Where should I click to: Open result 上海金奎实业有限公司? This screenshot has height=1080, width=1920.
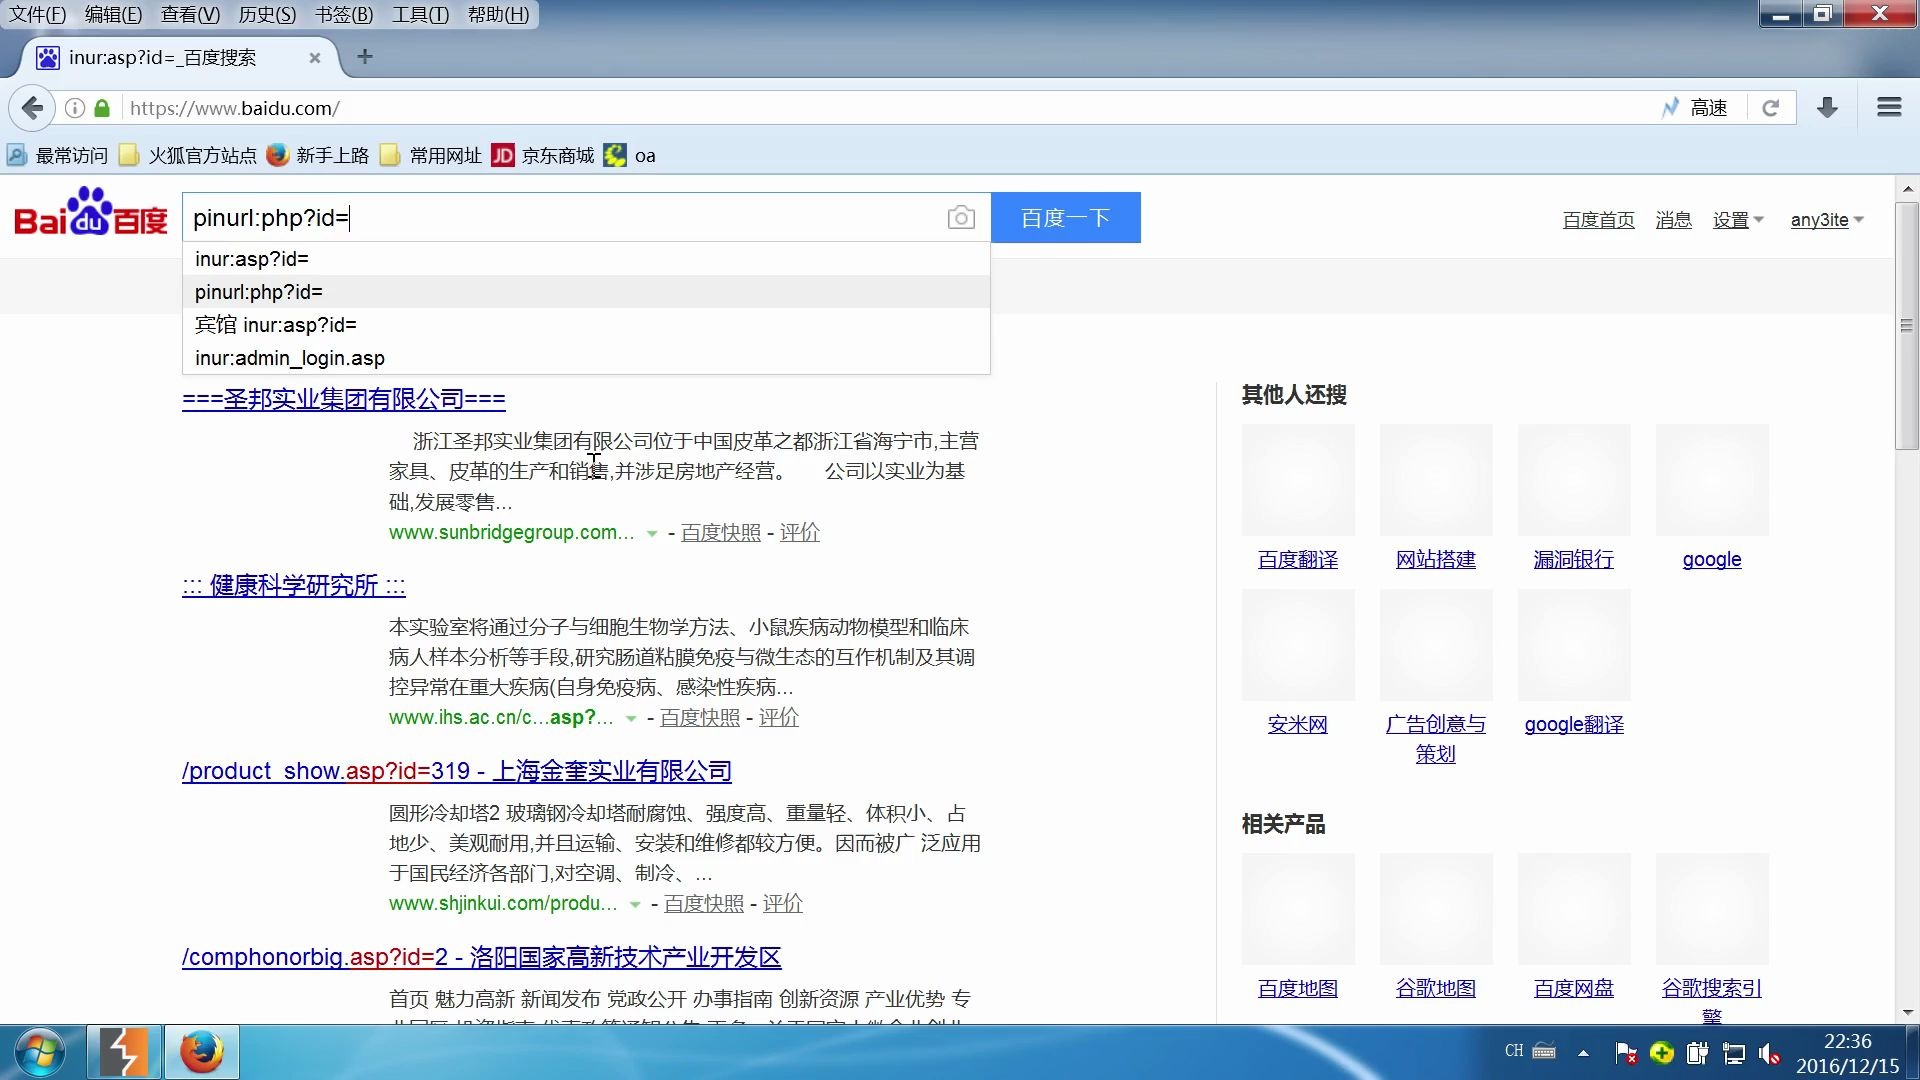(x=456, y=771)
